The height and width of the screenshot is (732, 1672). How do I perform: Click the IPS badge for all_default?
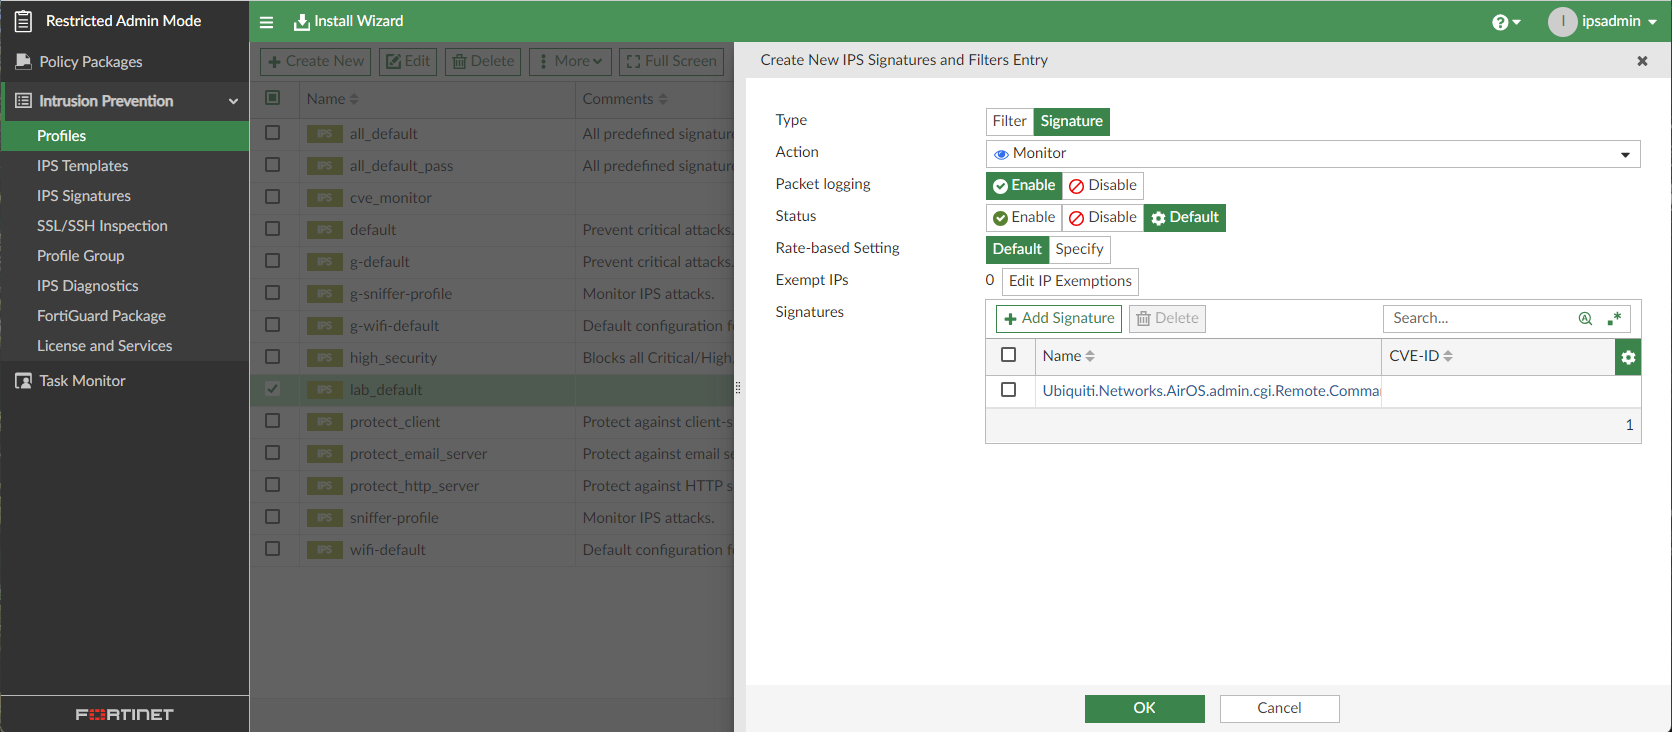[x=324, y=134]
